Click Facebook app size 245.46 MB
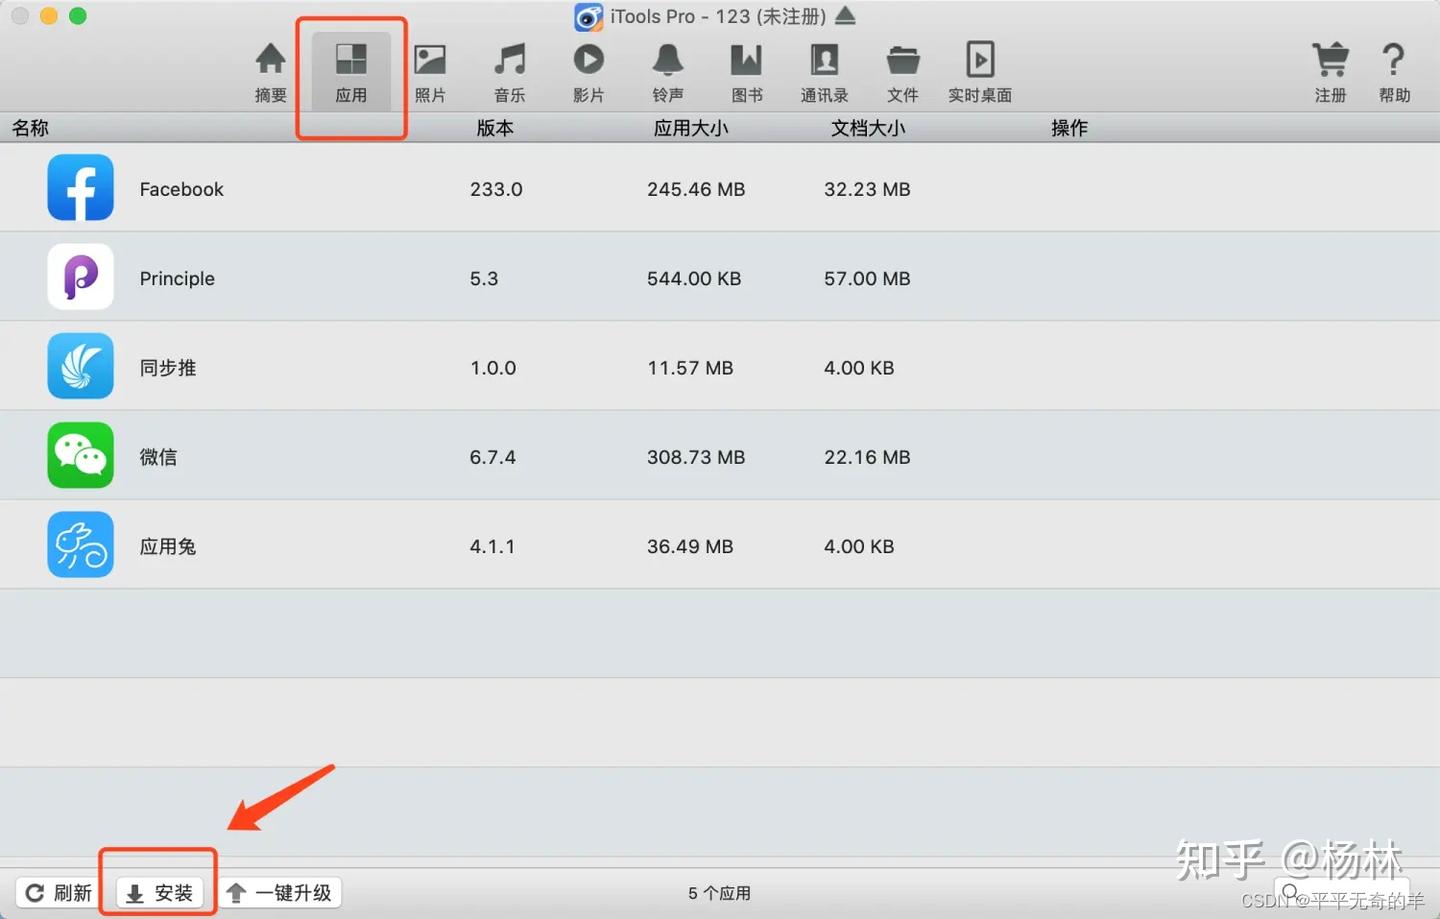Screen dimensions: 1440x919 click(696, 189)
